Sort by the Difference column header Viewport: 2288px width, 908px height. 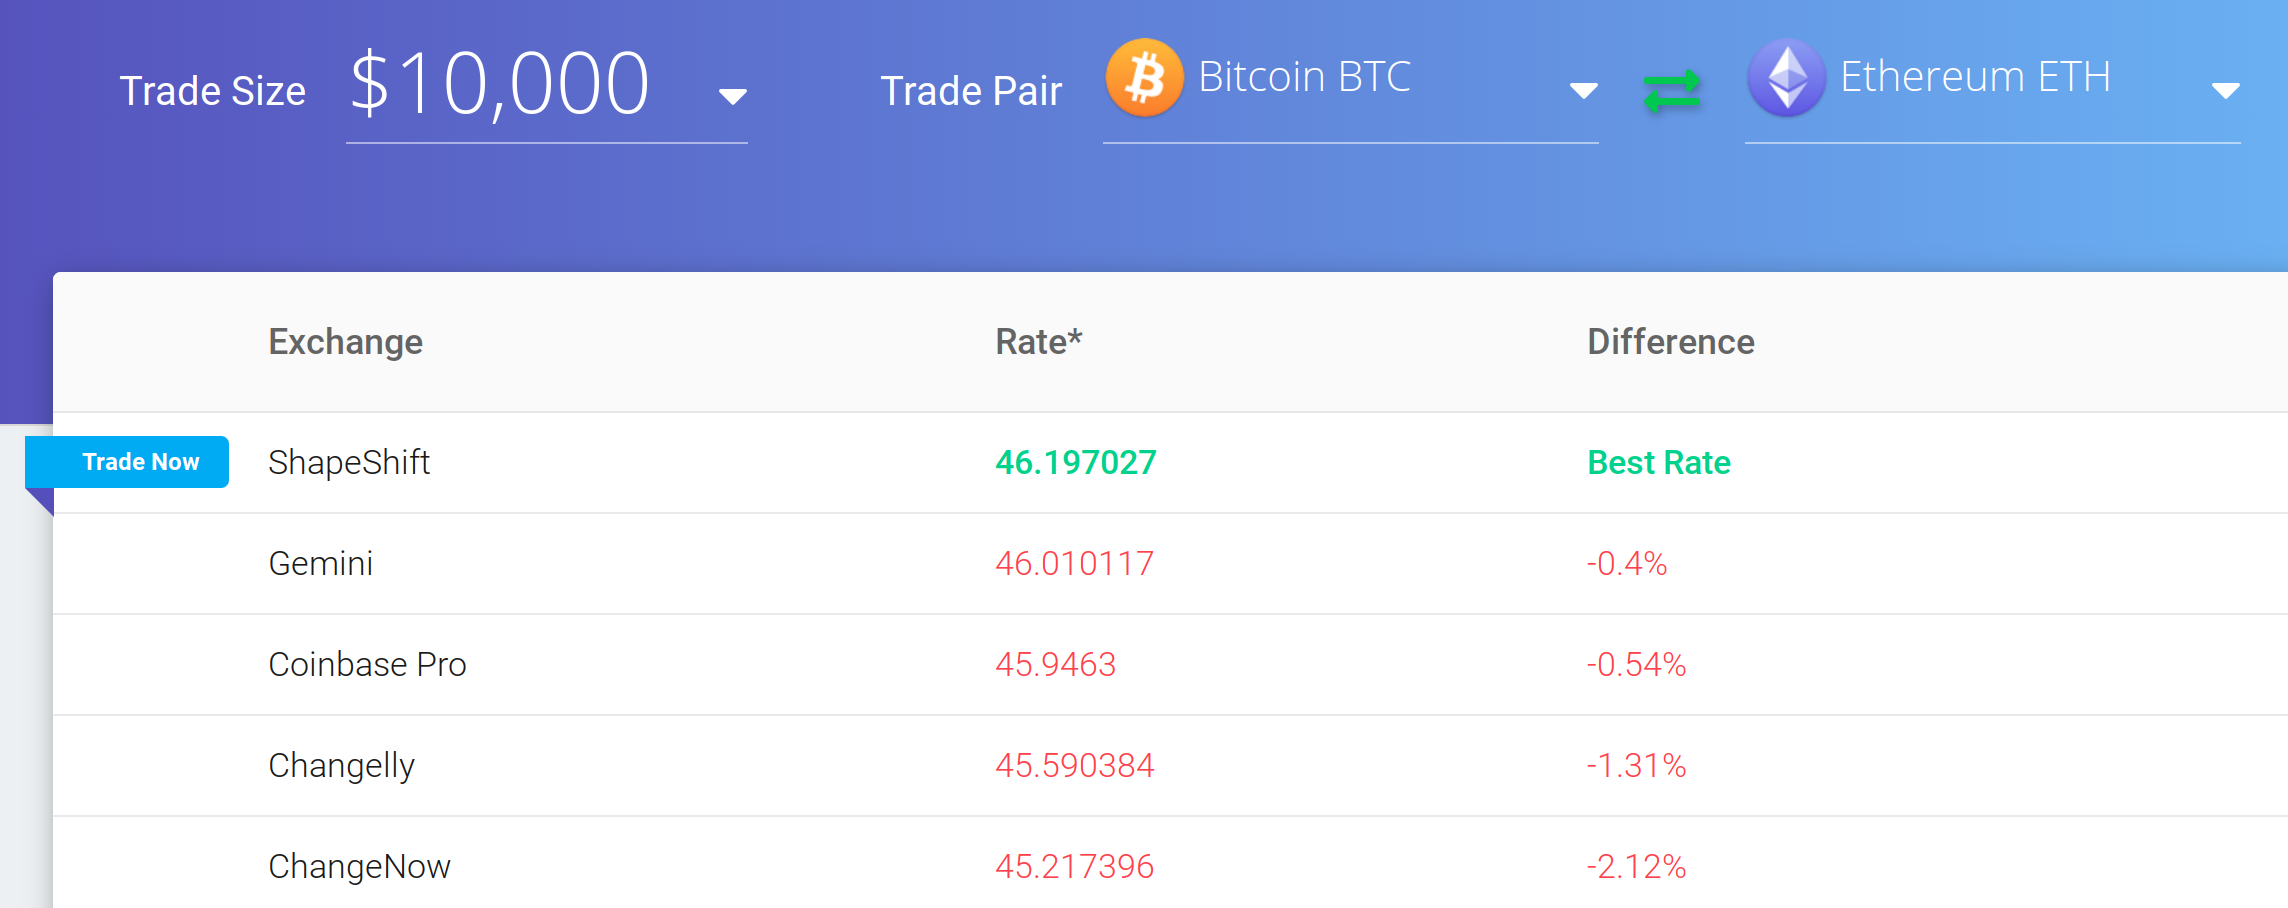(1670, 342)
